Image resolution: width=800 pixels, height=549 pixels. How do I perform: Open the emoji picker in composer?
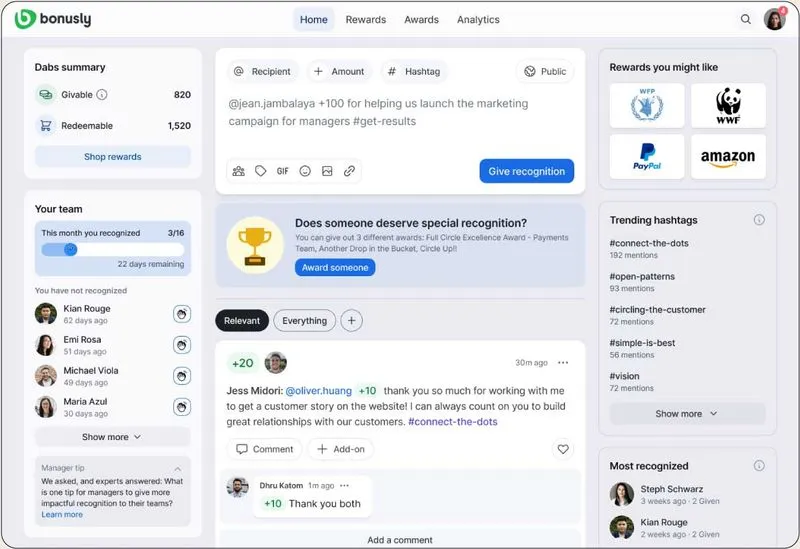[x=305, y=171]
